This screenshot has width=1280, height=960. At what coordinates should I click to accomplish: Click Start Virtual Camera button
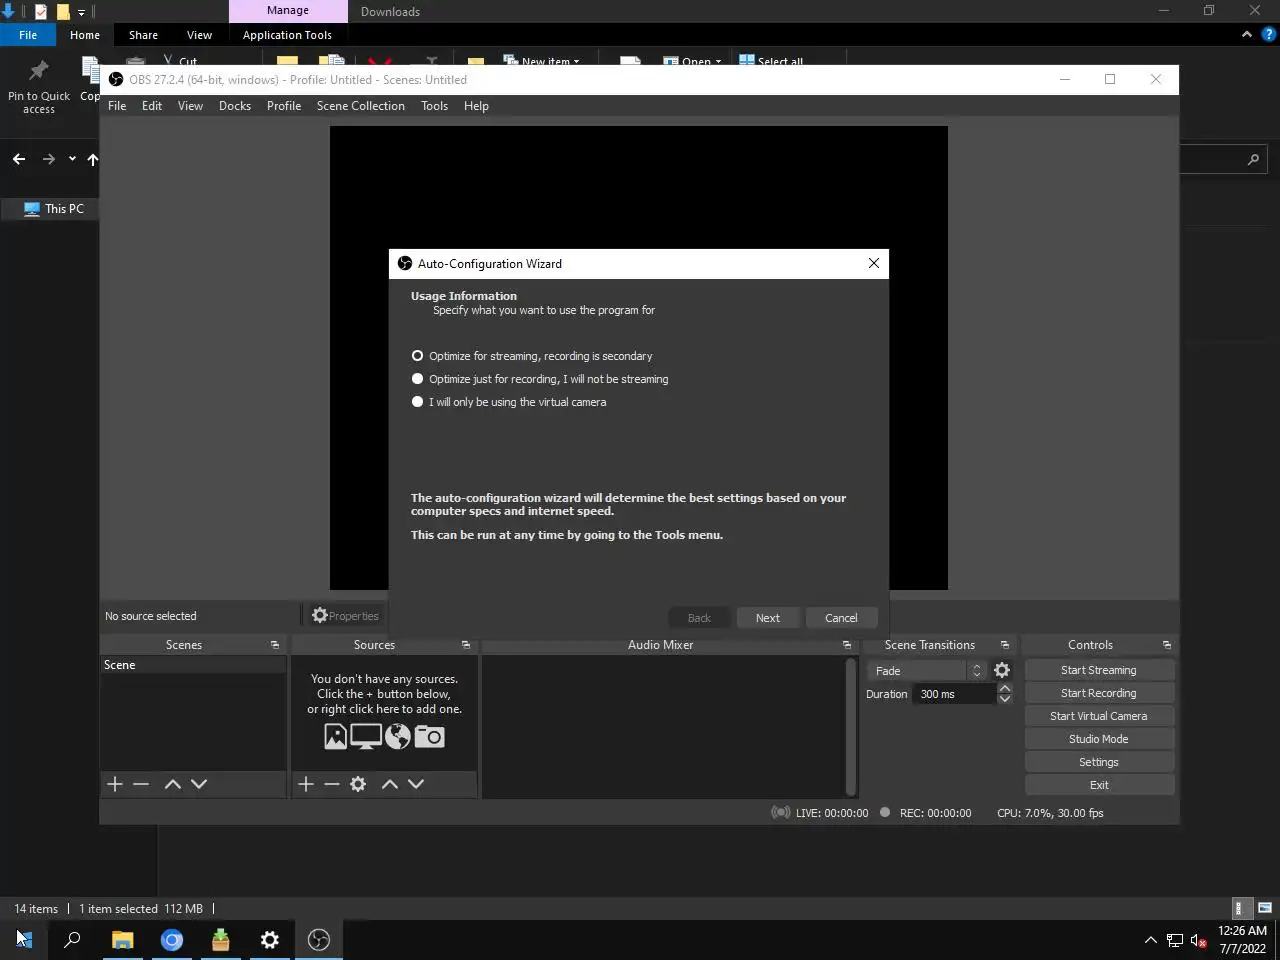pyautogui.click(x=1098, y=716)
